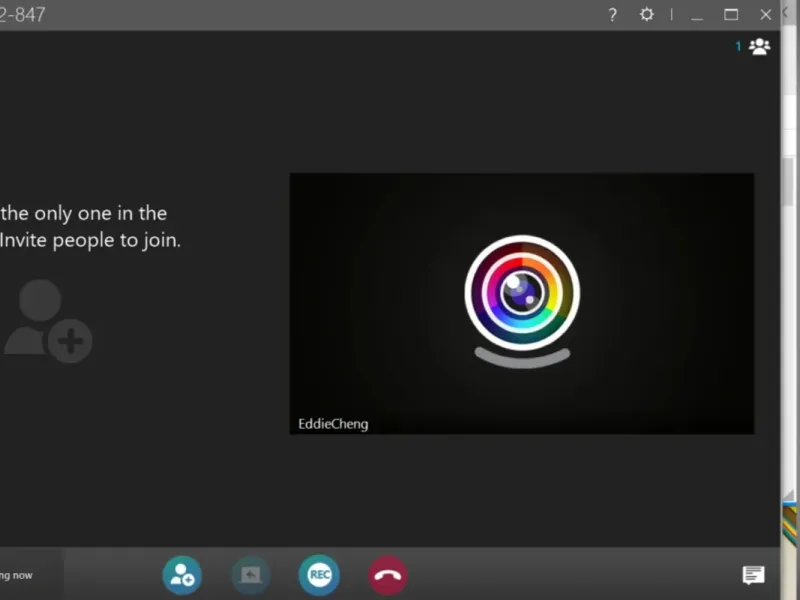Open the help question mark icon
This screenshot has height=600, width=800.
(x=613, y=15)
